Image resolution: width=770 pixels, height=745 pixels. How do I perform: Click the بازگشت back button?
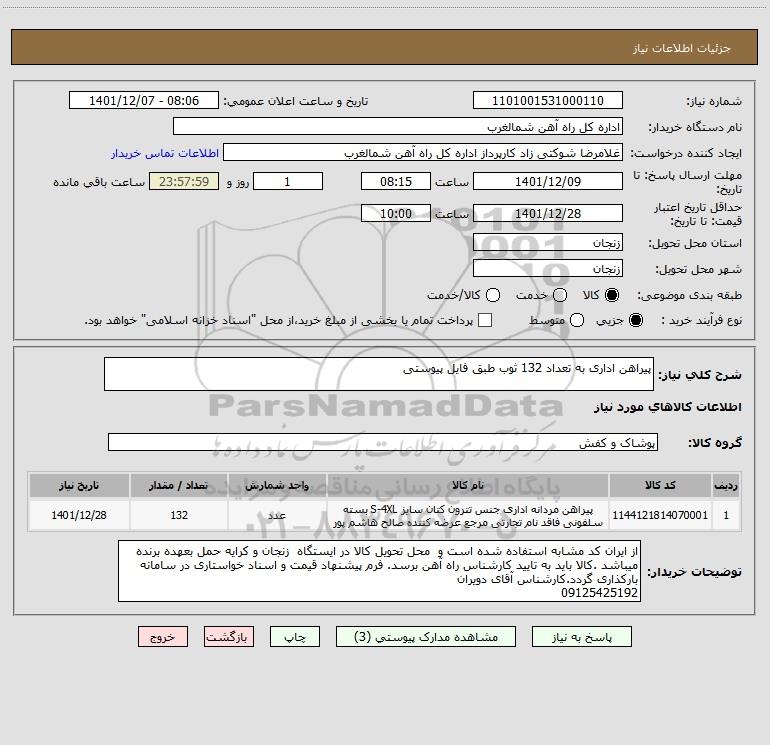click(x=229, y=637)
